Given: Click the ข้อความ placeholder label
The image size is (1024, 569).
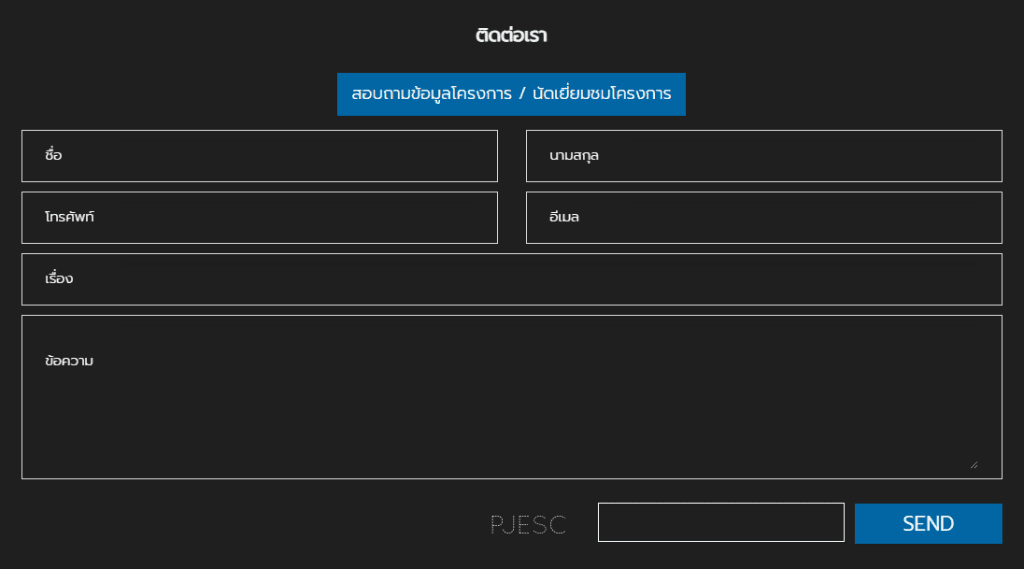Looking at the screenshot, I should [x=69, y=361].
